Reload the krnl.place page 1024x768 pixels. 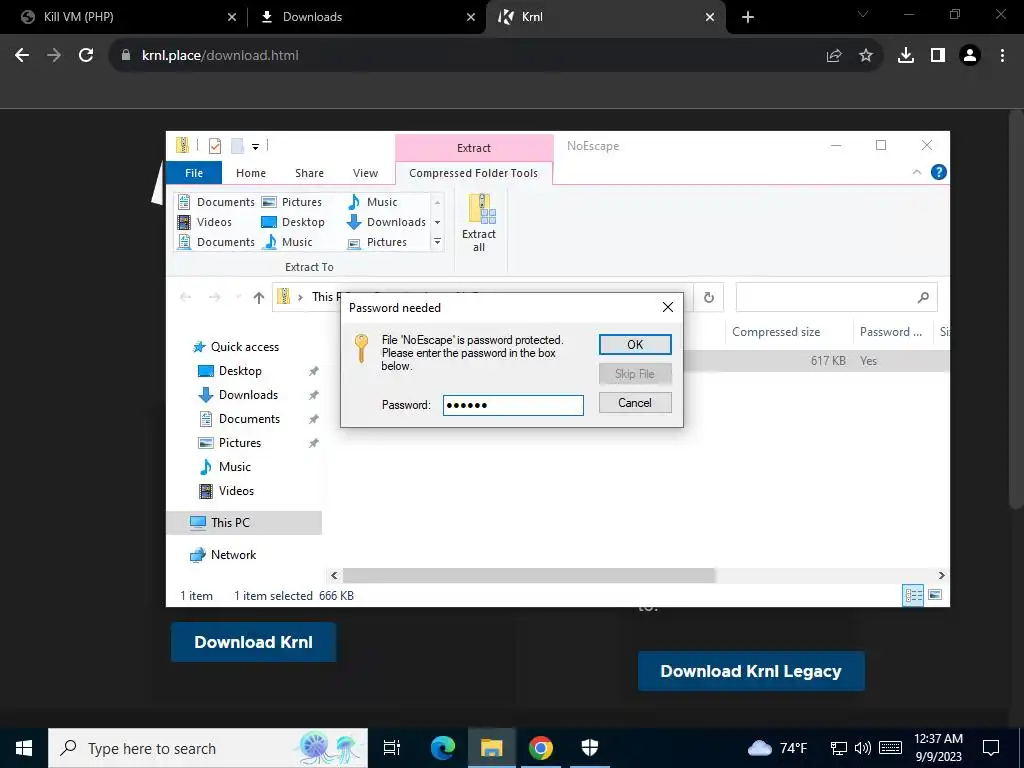click(86, 56)
